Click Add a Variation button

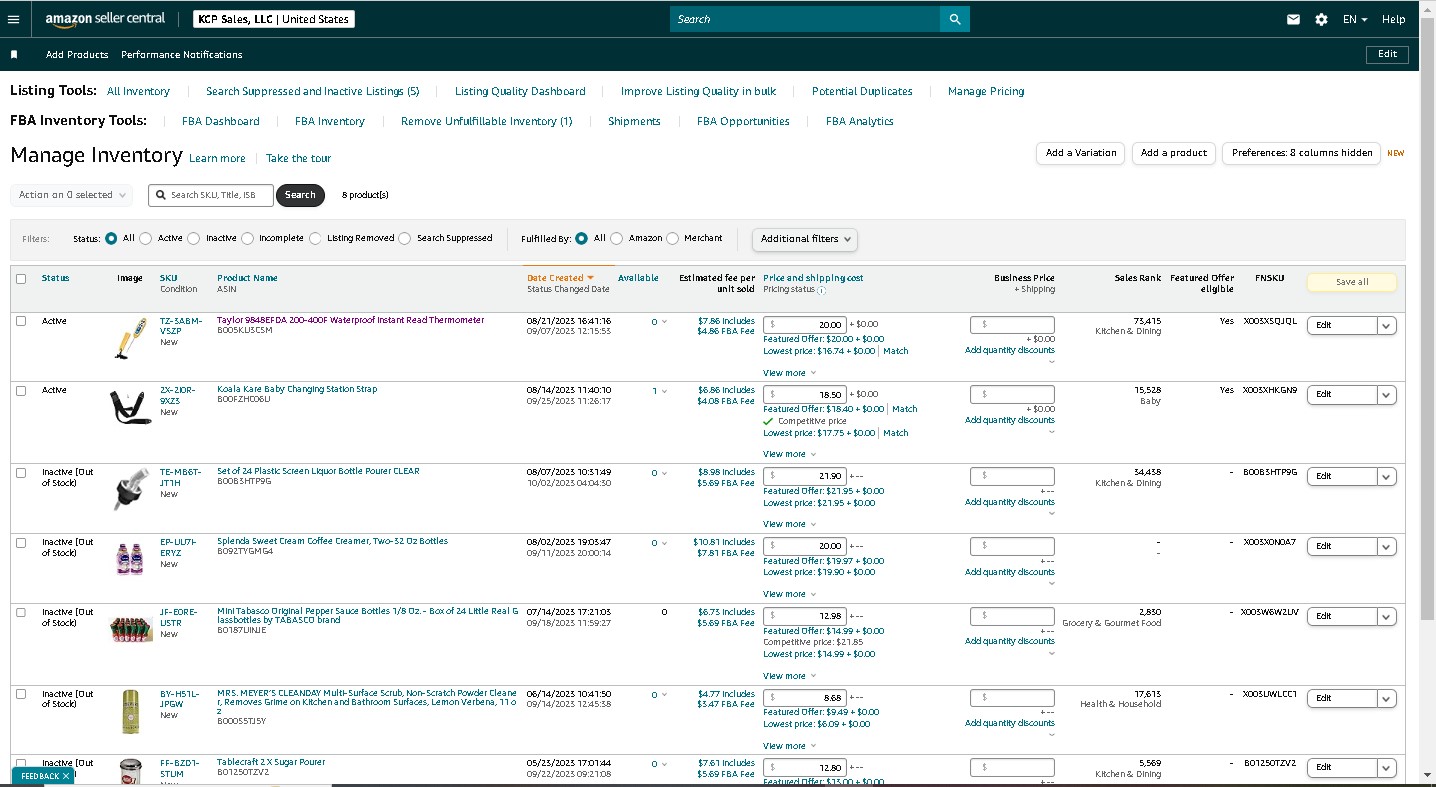(x=1081, y=153)
